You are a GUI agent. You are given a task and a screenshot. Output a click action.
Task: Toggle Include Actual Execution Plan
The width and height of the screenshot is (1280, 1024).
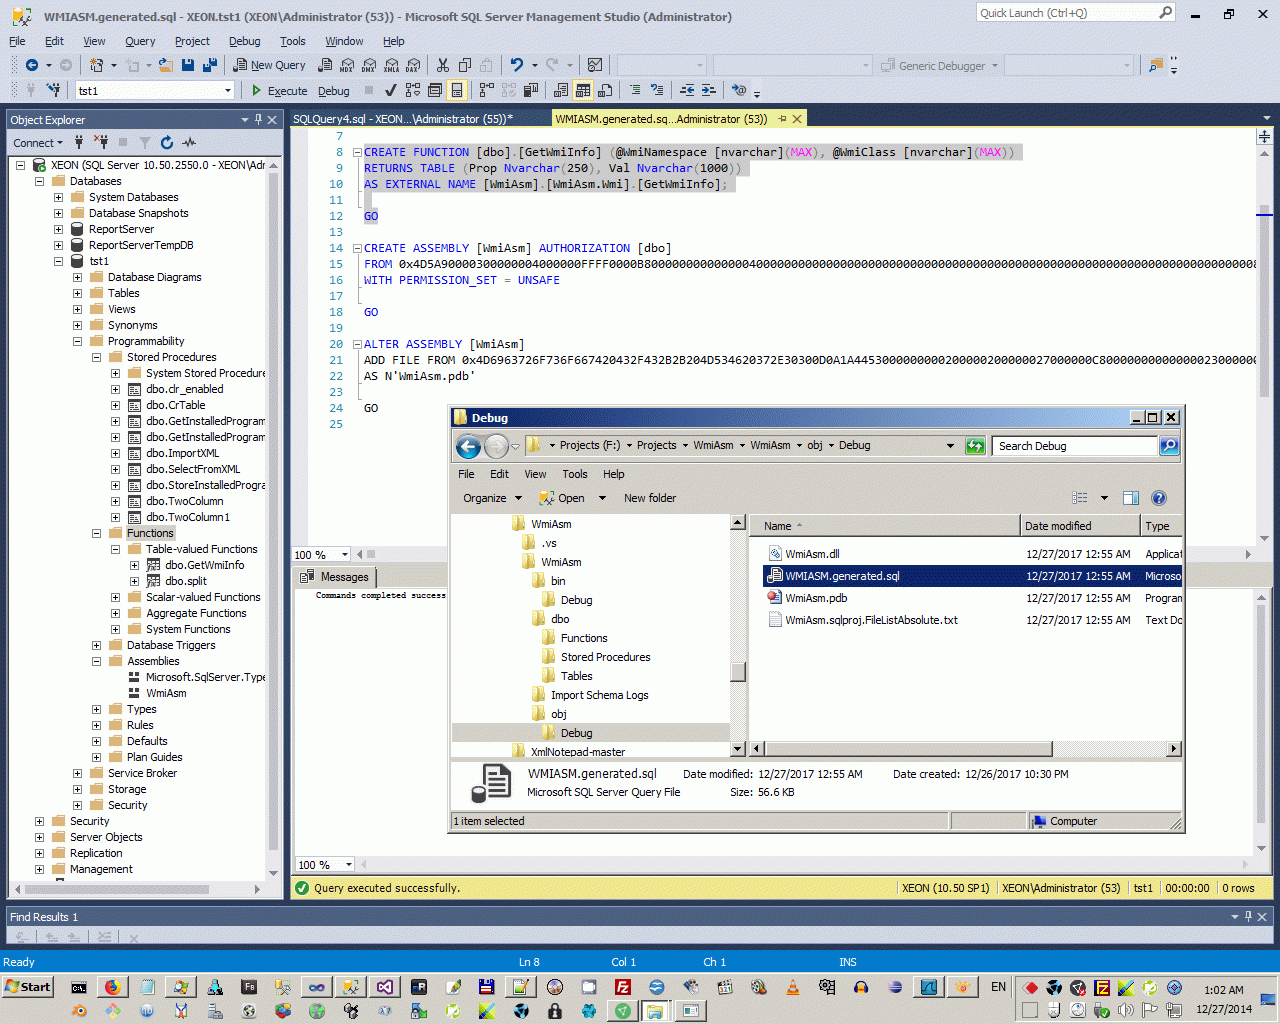coord(486,90)
